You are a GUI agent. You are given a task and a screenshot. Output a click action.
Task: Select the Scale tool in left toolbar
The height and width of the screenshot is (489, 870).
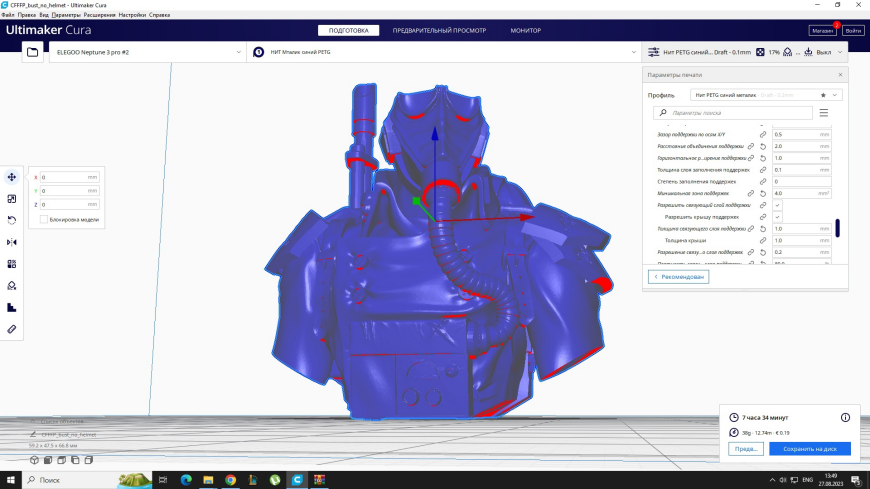[x=12, y=199]
